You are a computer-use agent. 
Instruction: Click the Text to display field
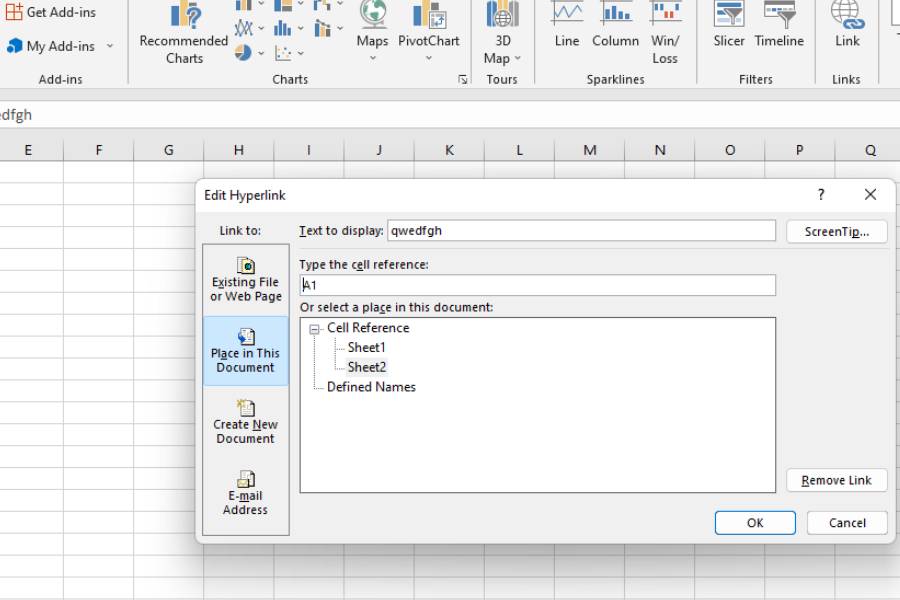pyautogui.click(x=581, y=231)
